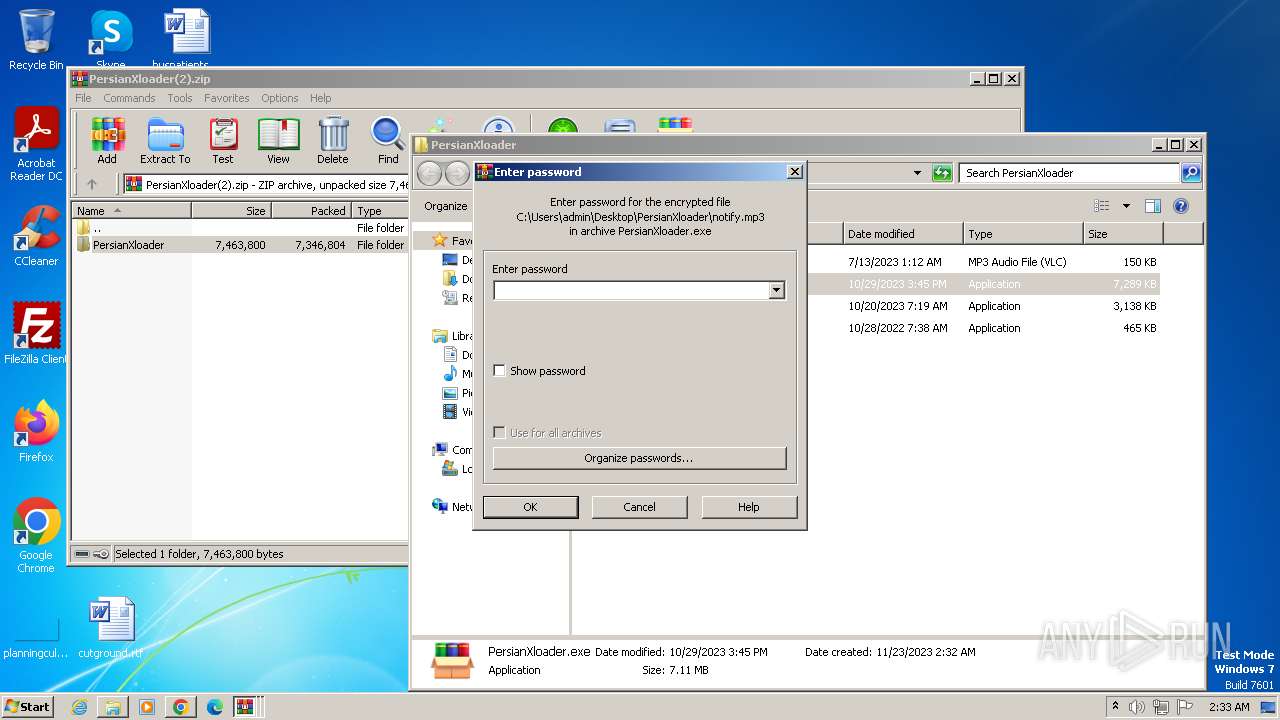The height and width of the screenshot is (720, 1280).
Task: Click the Organize passwords button
Action: point(639,458)
